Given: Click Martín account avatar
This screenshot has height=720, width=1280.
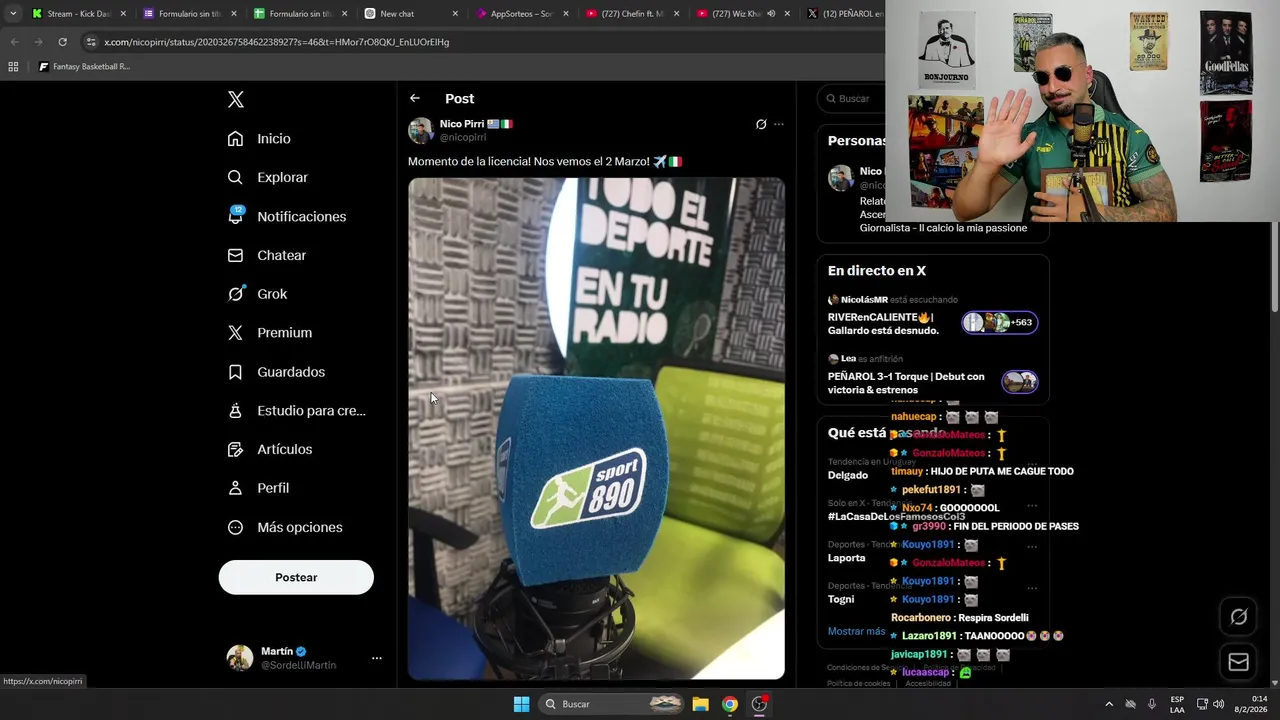Looking at the screenshot, I should pyautogui.click(x=240, y=657).
